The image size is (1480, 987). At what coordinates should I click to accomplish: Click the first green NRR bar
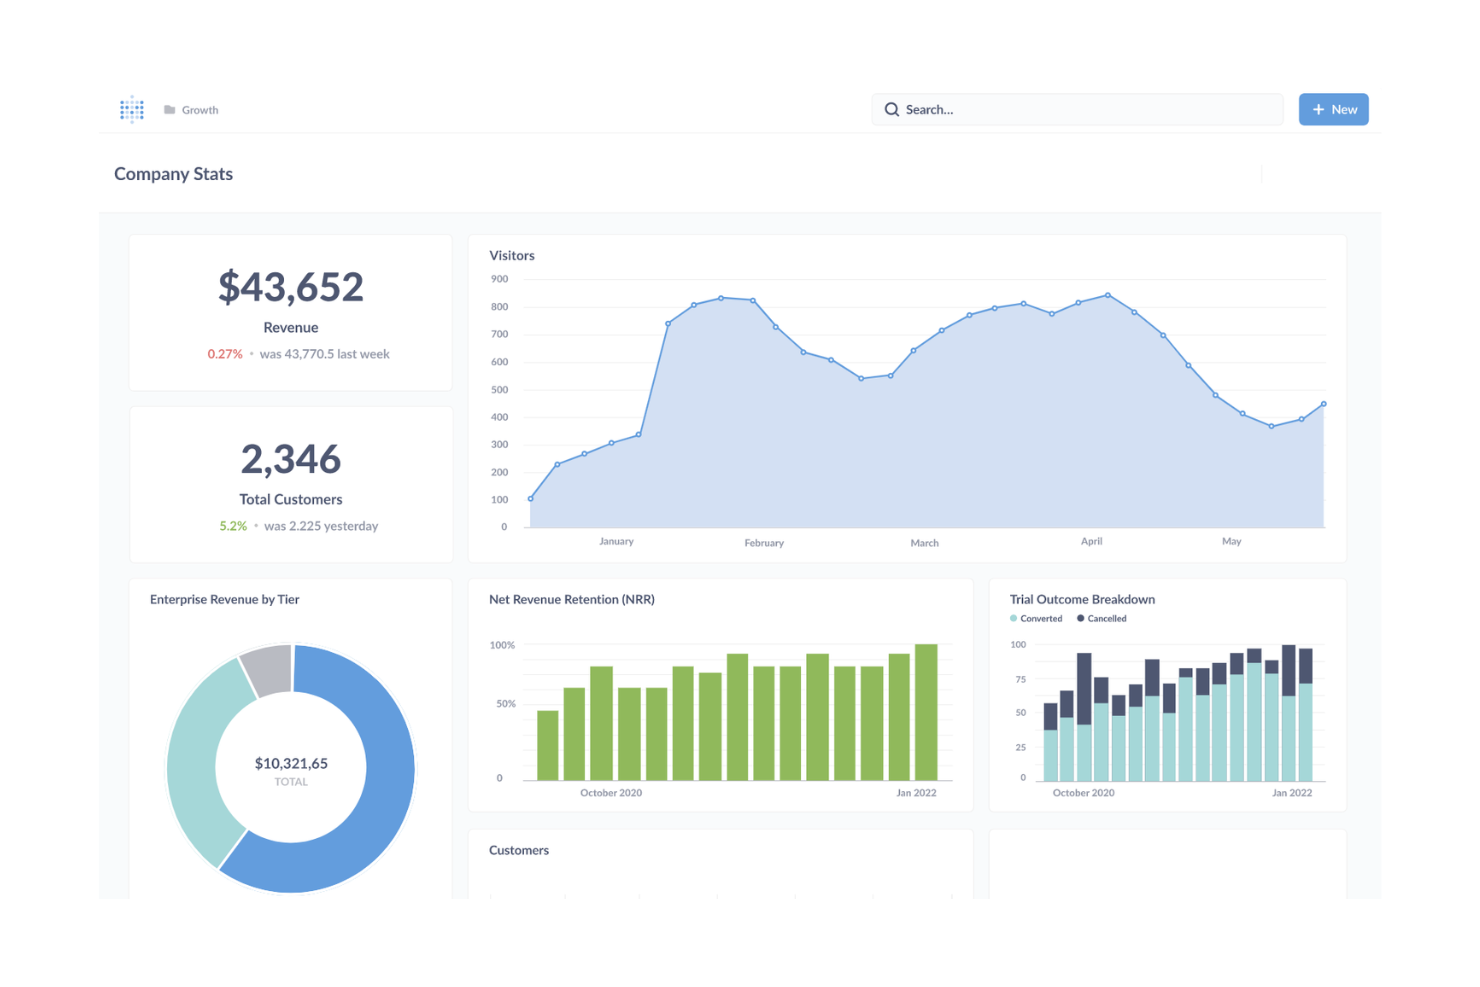548,745
